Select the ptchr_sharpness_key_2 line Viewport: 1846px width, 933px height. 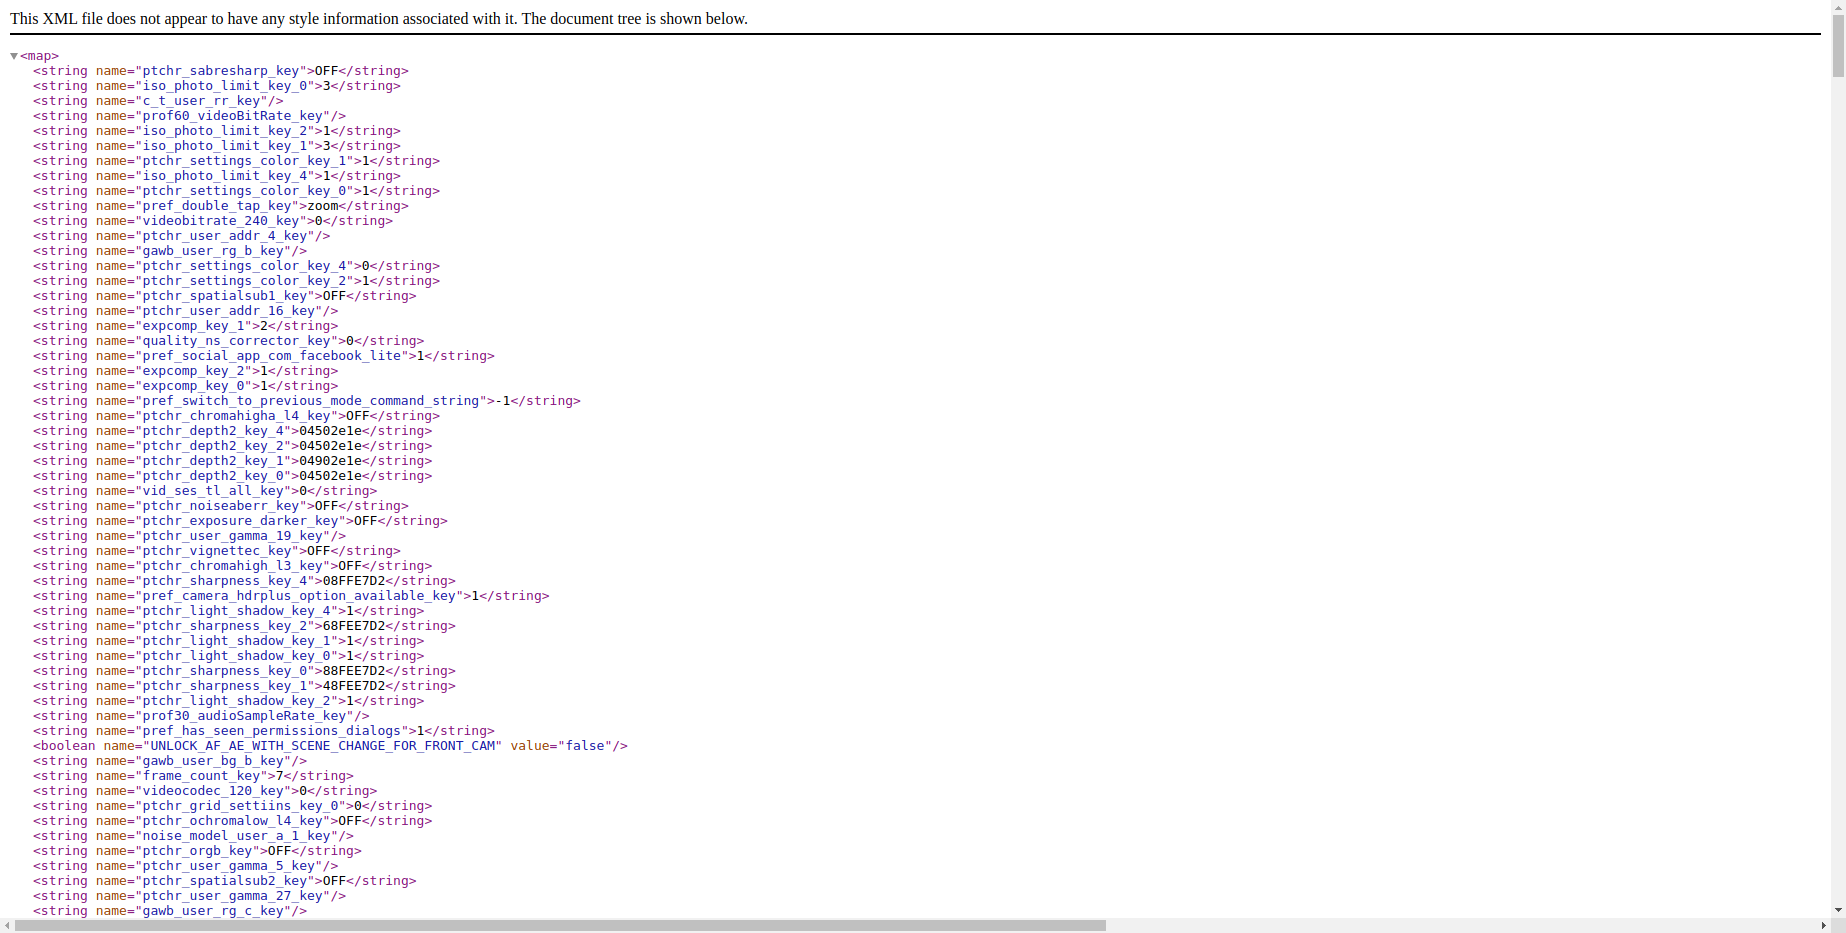[244, 626]
